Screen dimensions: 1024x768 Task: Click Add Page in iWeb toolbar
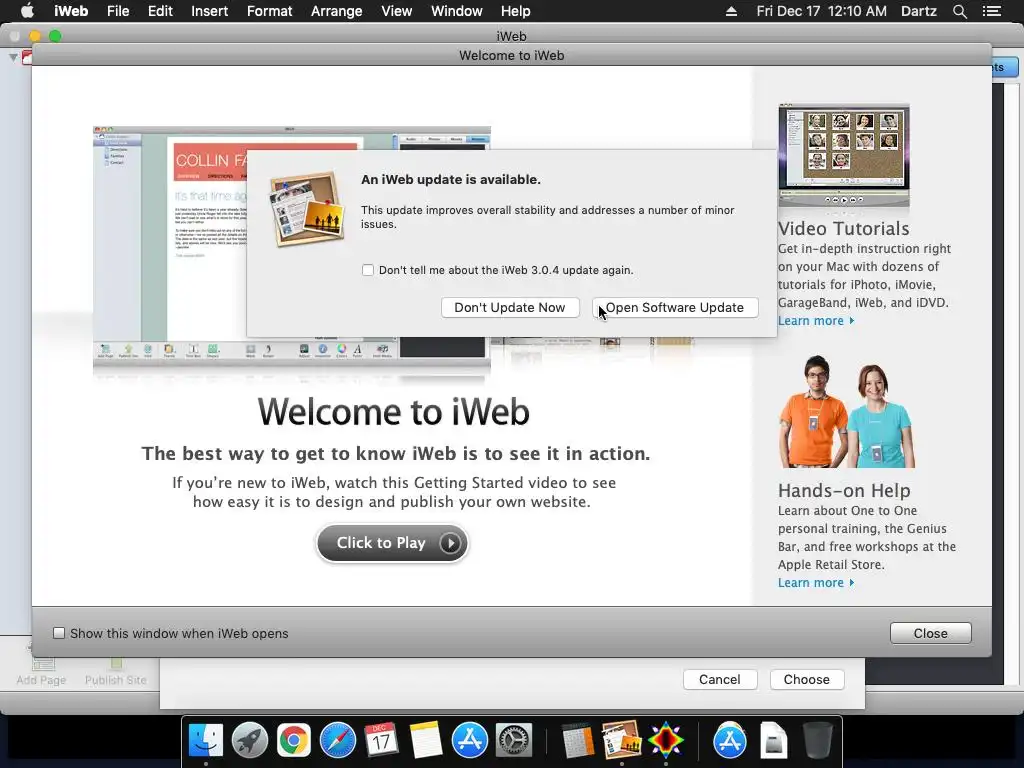point(41,671)
